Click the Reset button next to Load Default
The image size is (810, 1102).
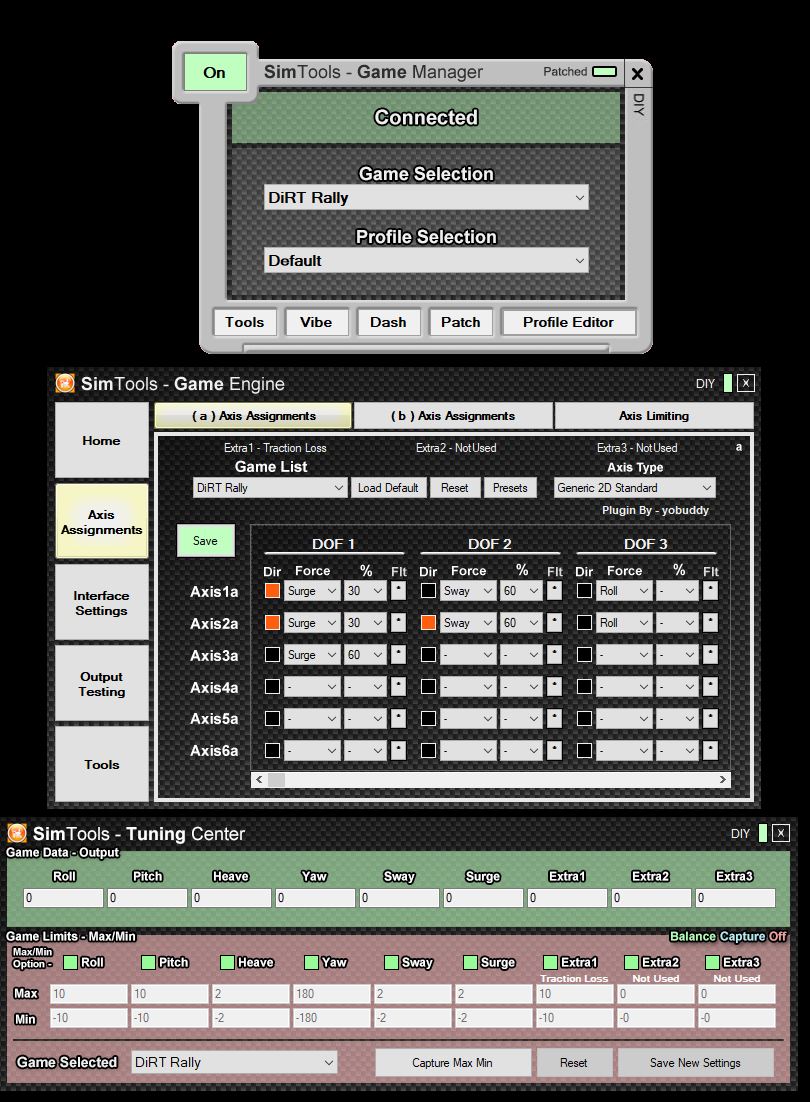tap(455, 488)
